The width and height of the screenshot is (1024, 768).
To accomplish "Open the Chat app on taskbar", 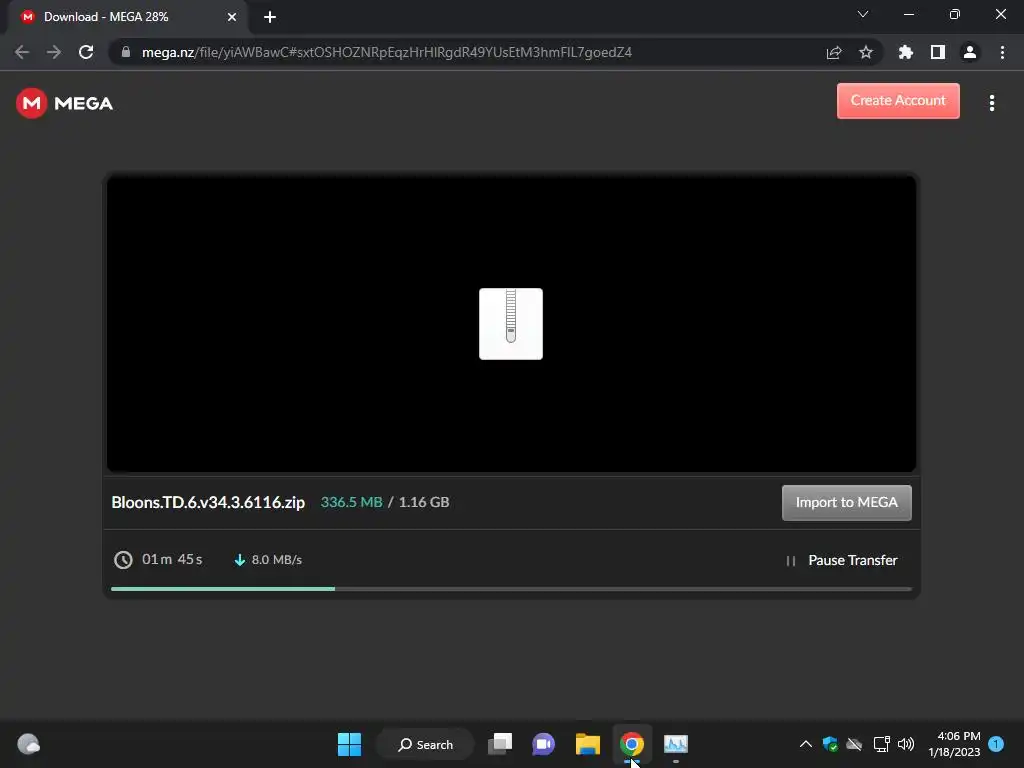I will [x=543, y=744].
